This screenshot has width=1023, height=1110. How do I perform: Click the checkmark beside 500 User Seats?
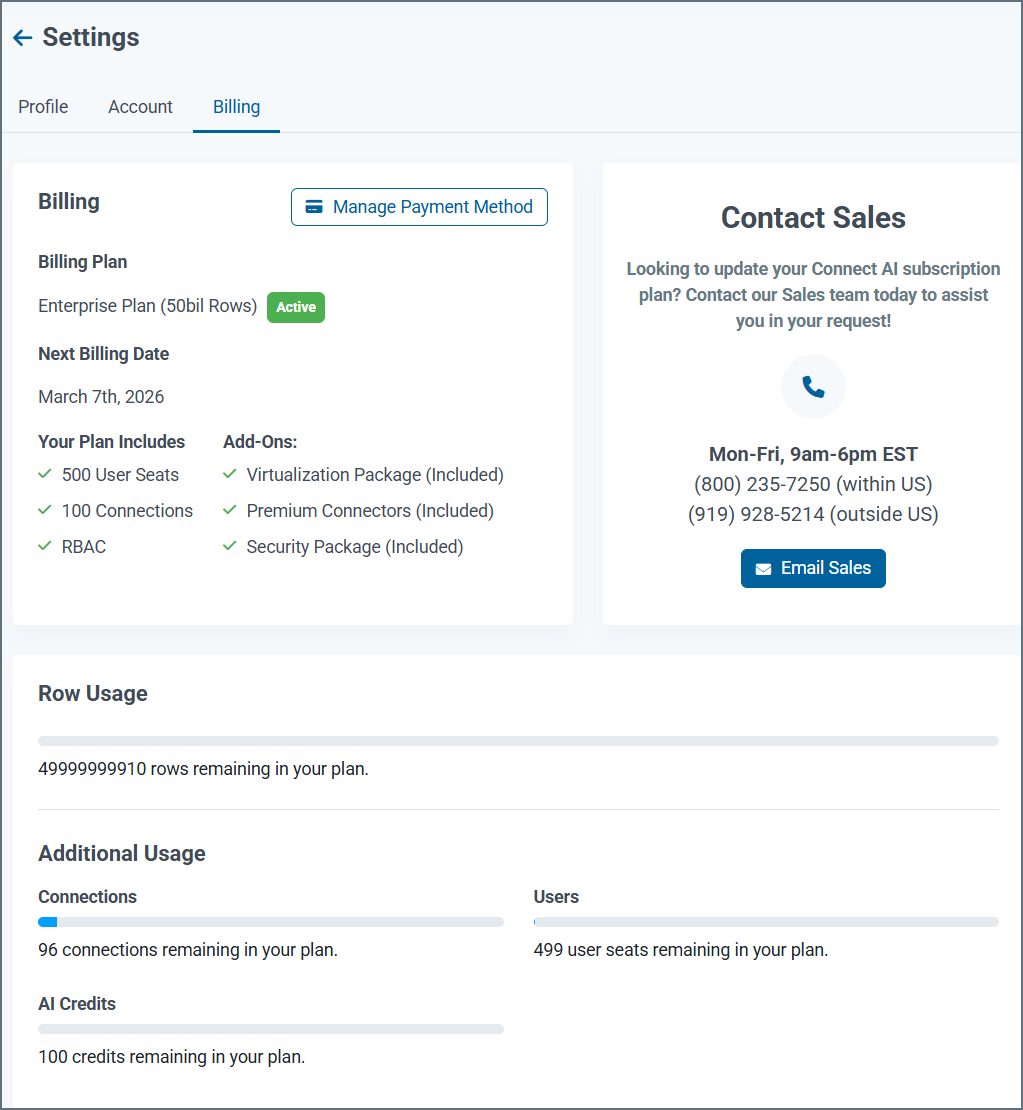[45, 474]
